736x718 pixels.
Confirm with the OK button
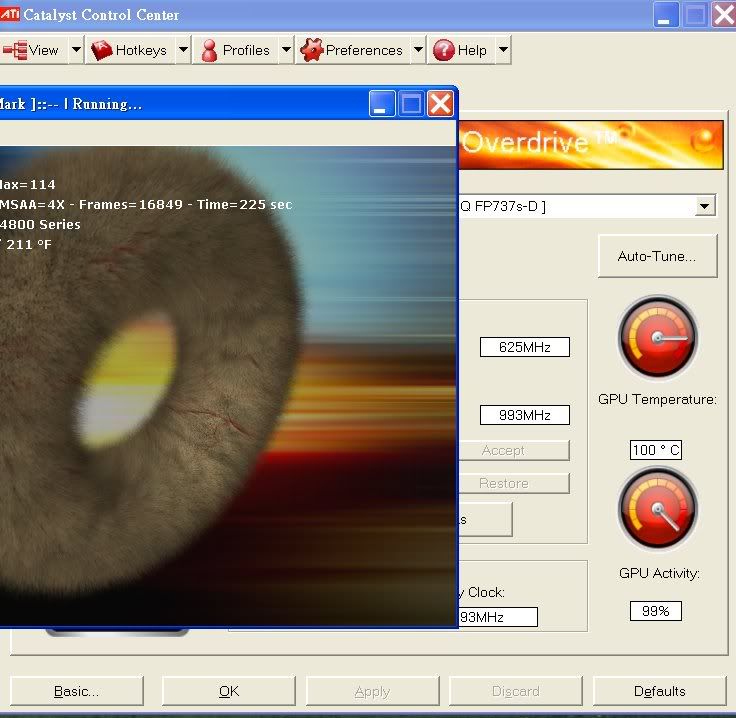(228, 691)
